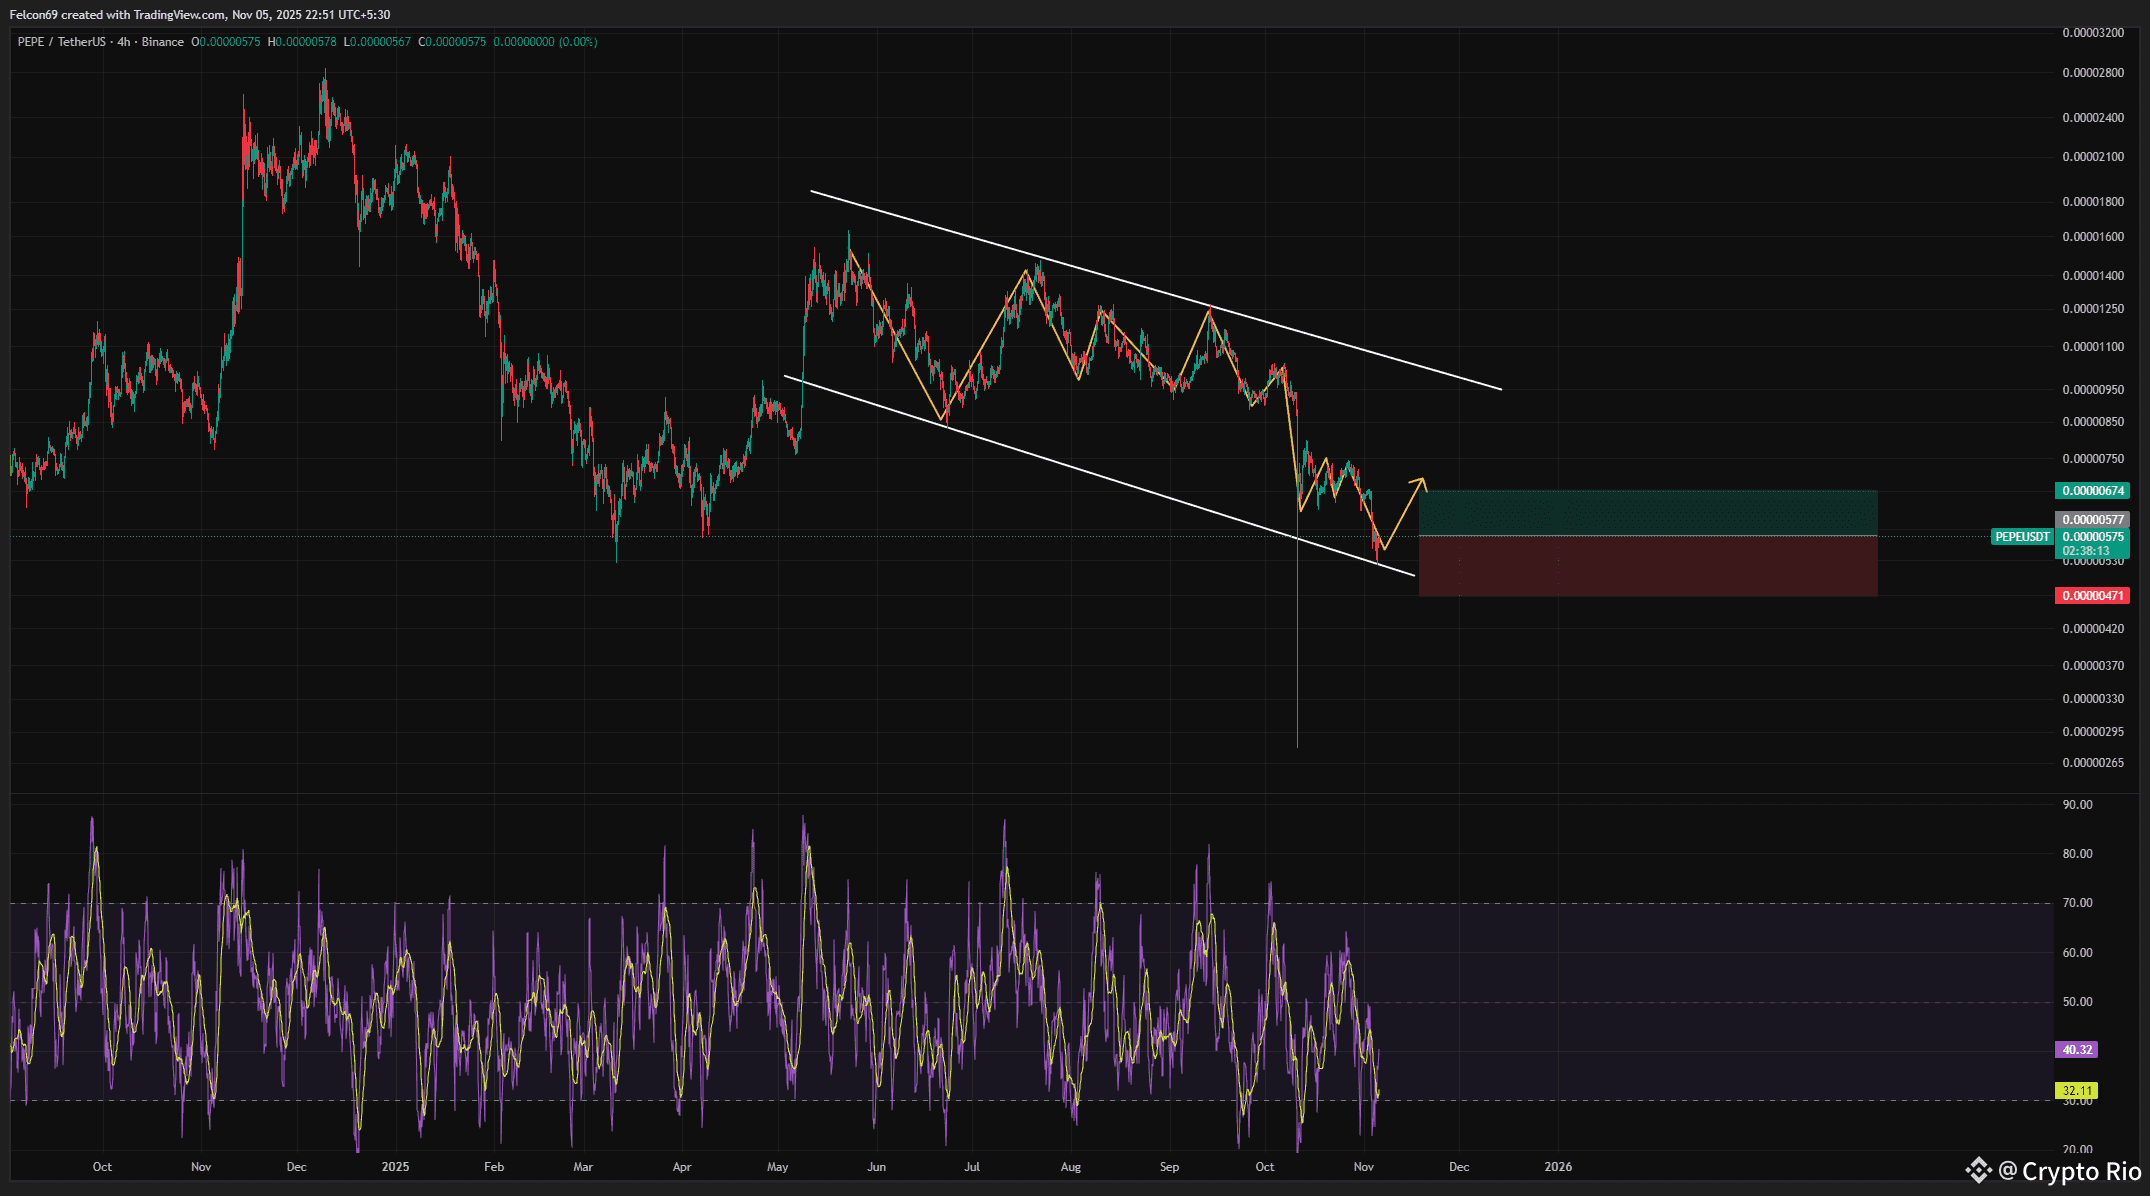Image resolution: width=2150 pixels, height=1196 pixels.
Task: Click the green 0.00000674 target price label
Action: (x=2092, y=491)
